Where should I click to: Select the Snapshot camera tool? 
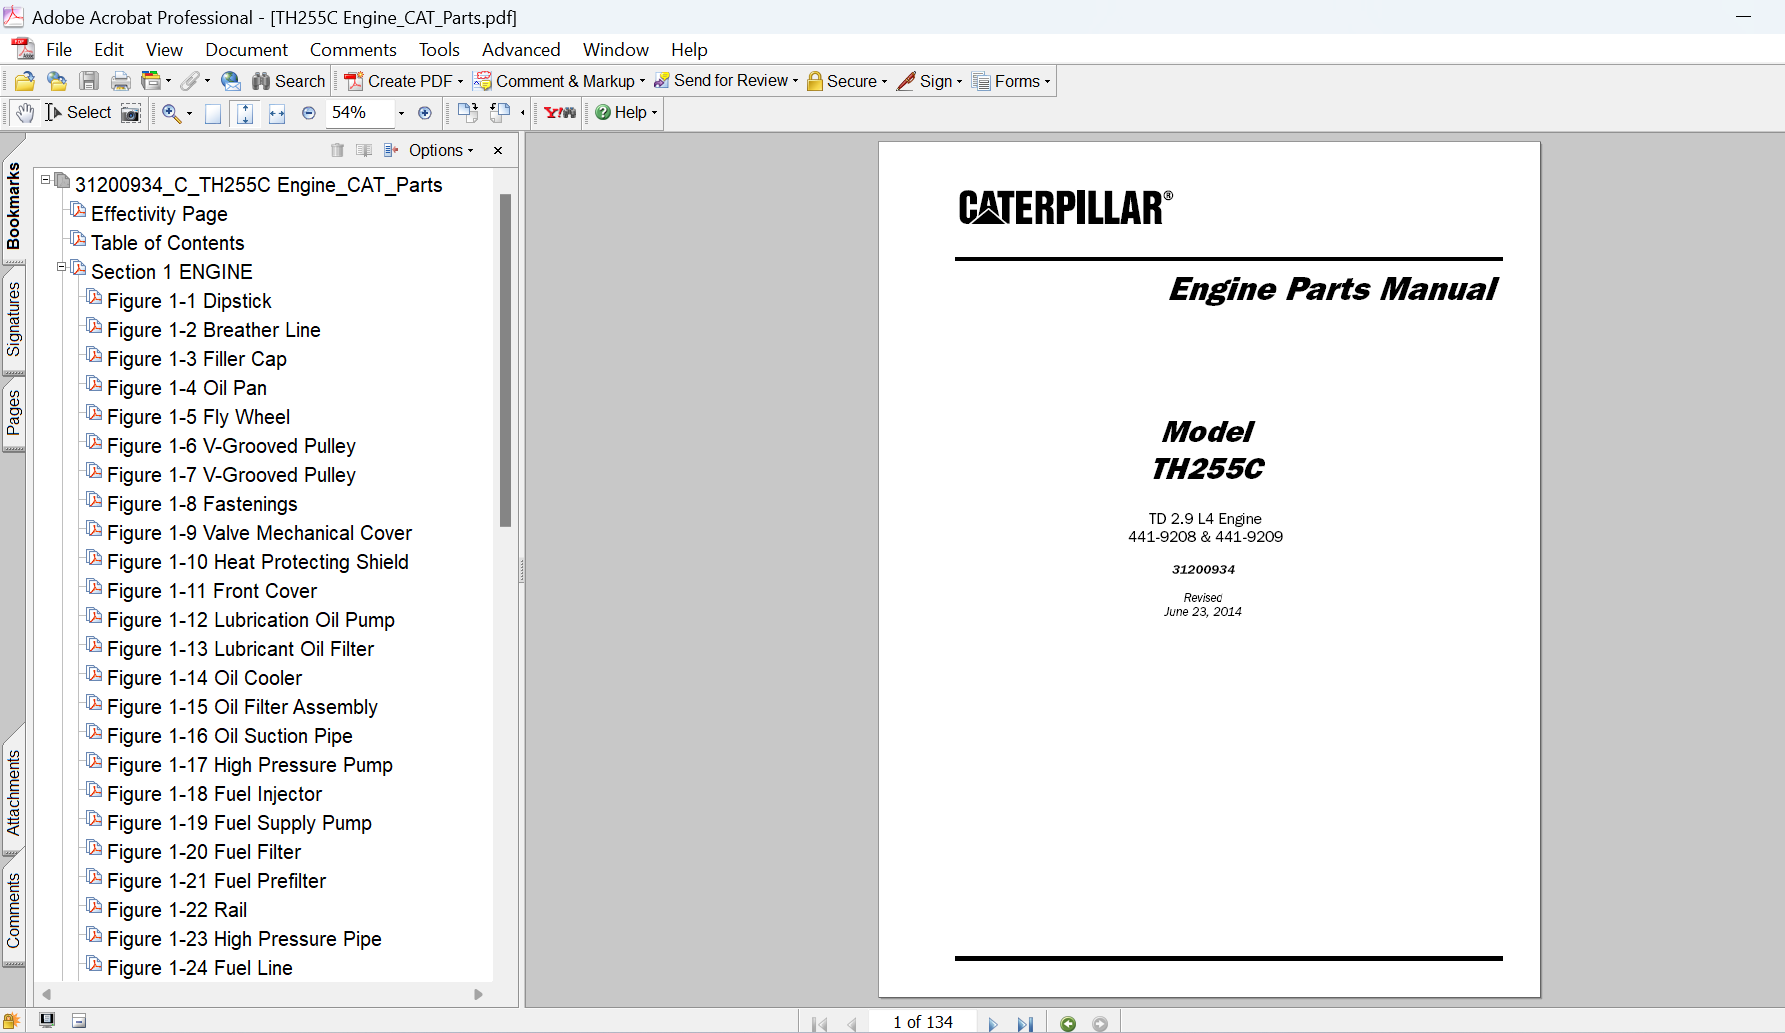[x=131, y=113]
